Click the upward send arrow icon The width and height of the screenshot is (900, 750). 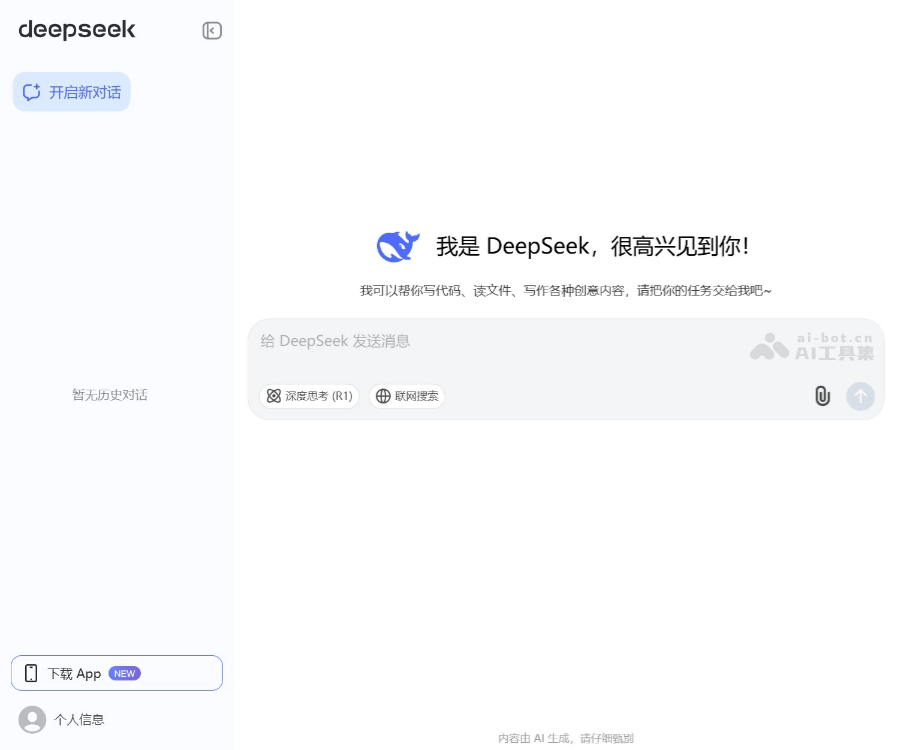(859, 396)
